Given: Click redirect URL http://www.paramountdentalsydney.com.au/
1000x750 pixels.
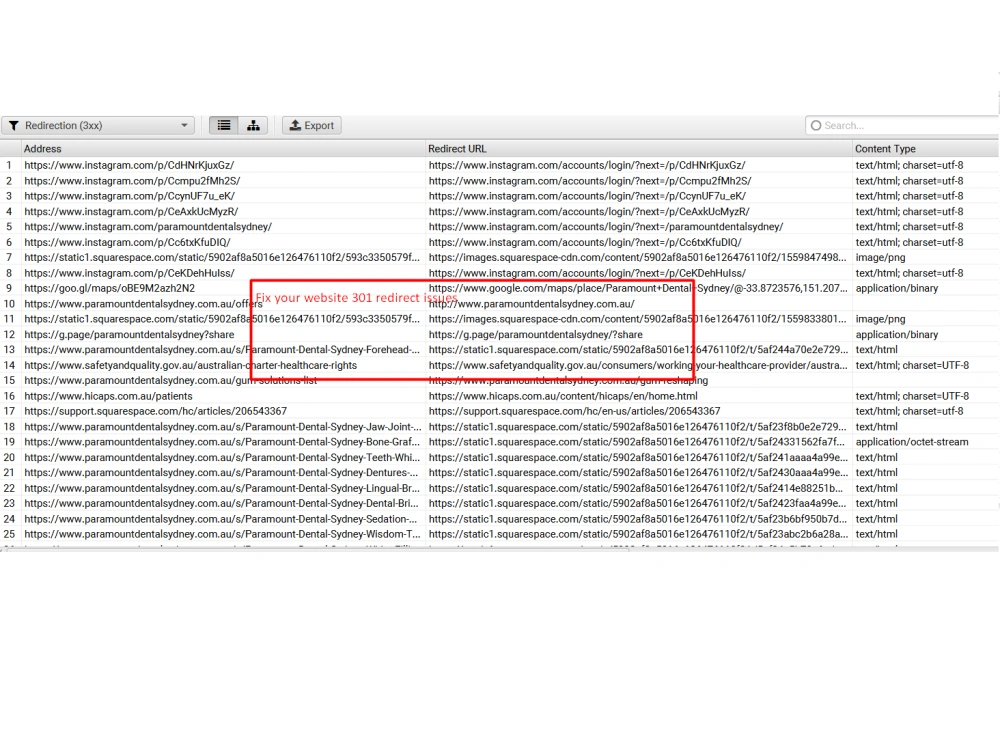Looking at the screenshot, I should [532, 304].
